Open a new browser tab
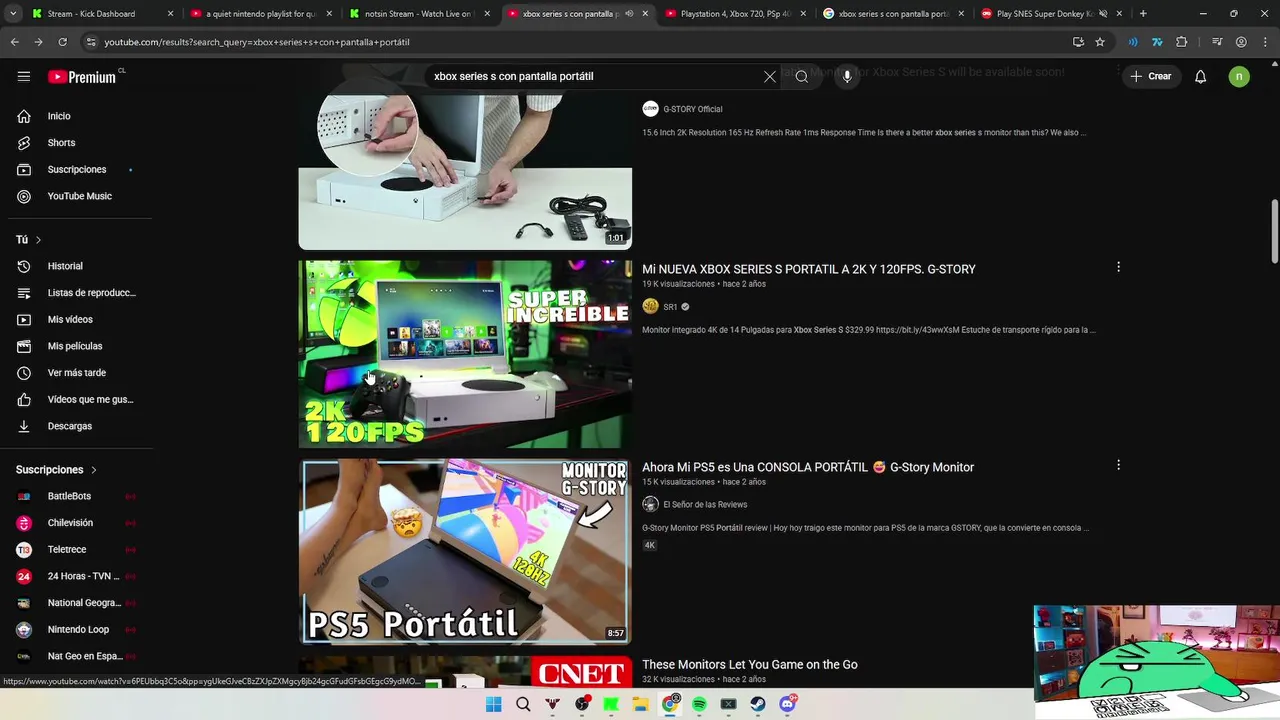This screenshot has height=720, width=1280. (x=1143, y=14)
